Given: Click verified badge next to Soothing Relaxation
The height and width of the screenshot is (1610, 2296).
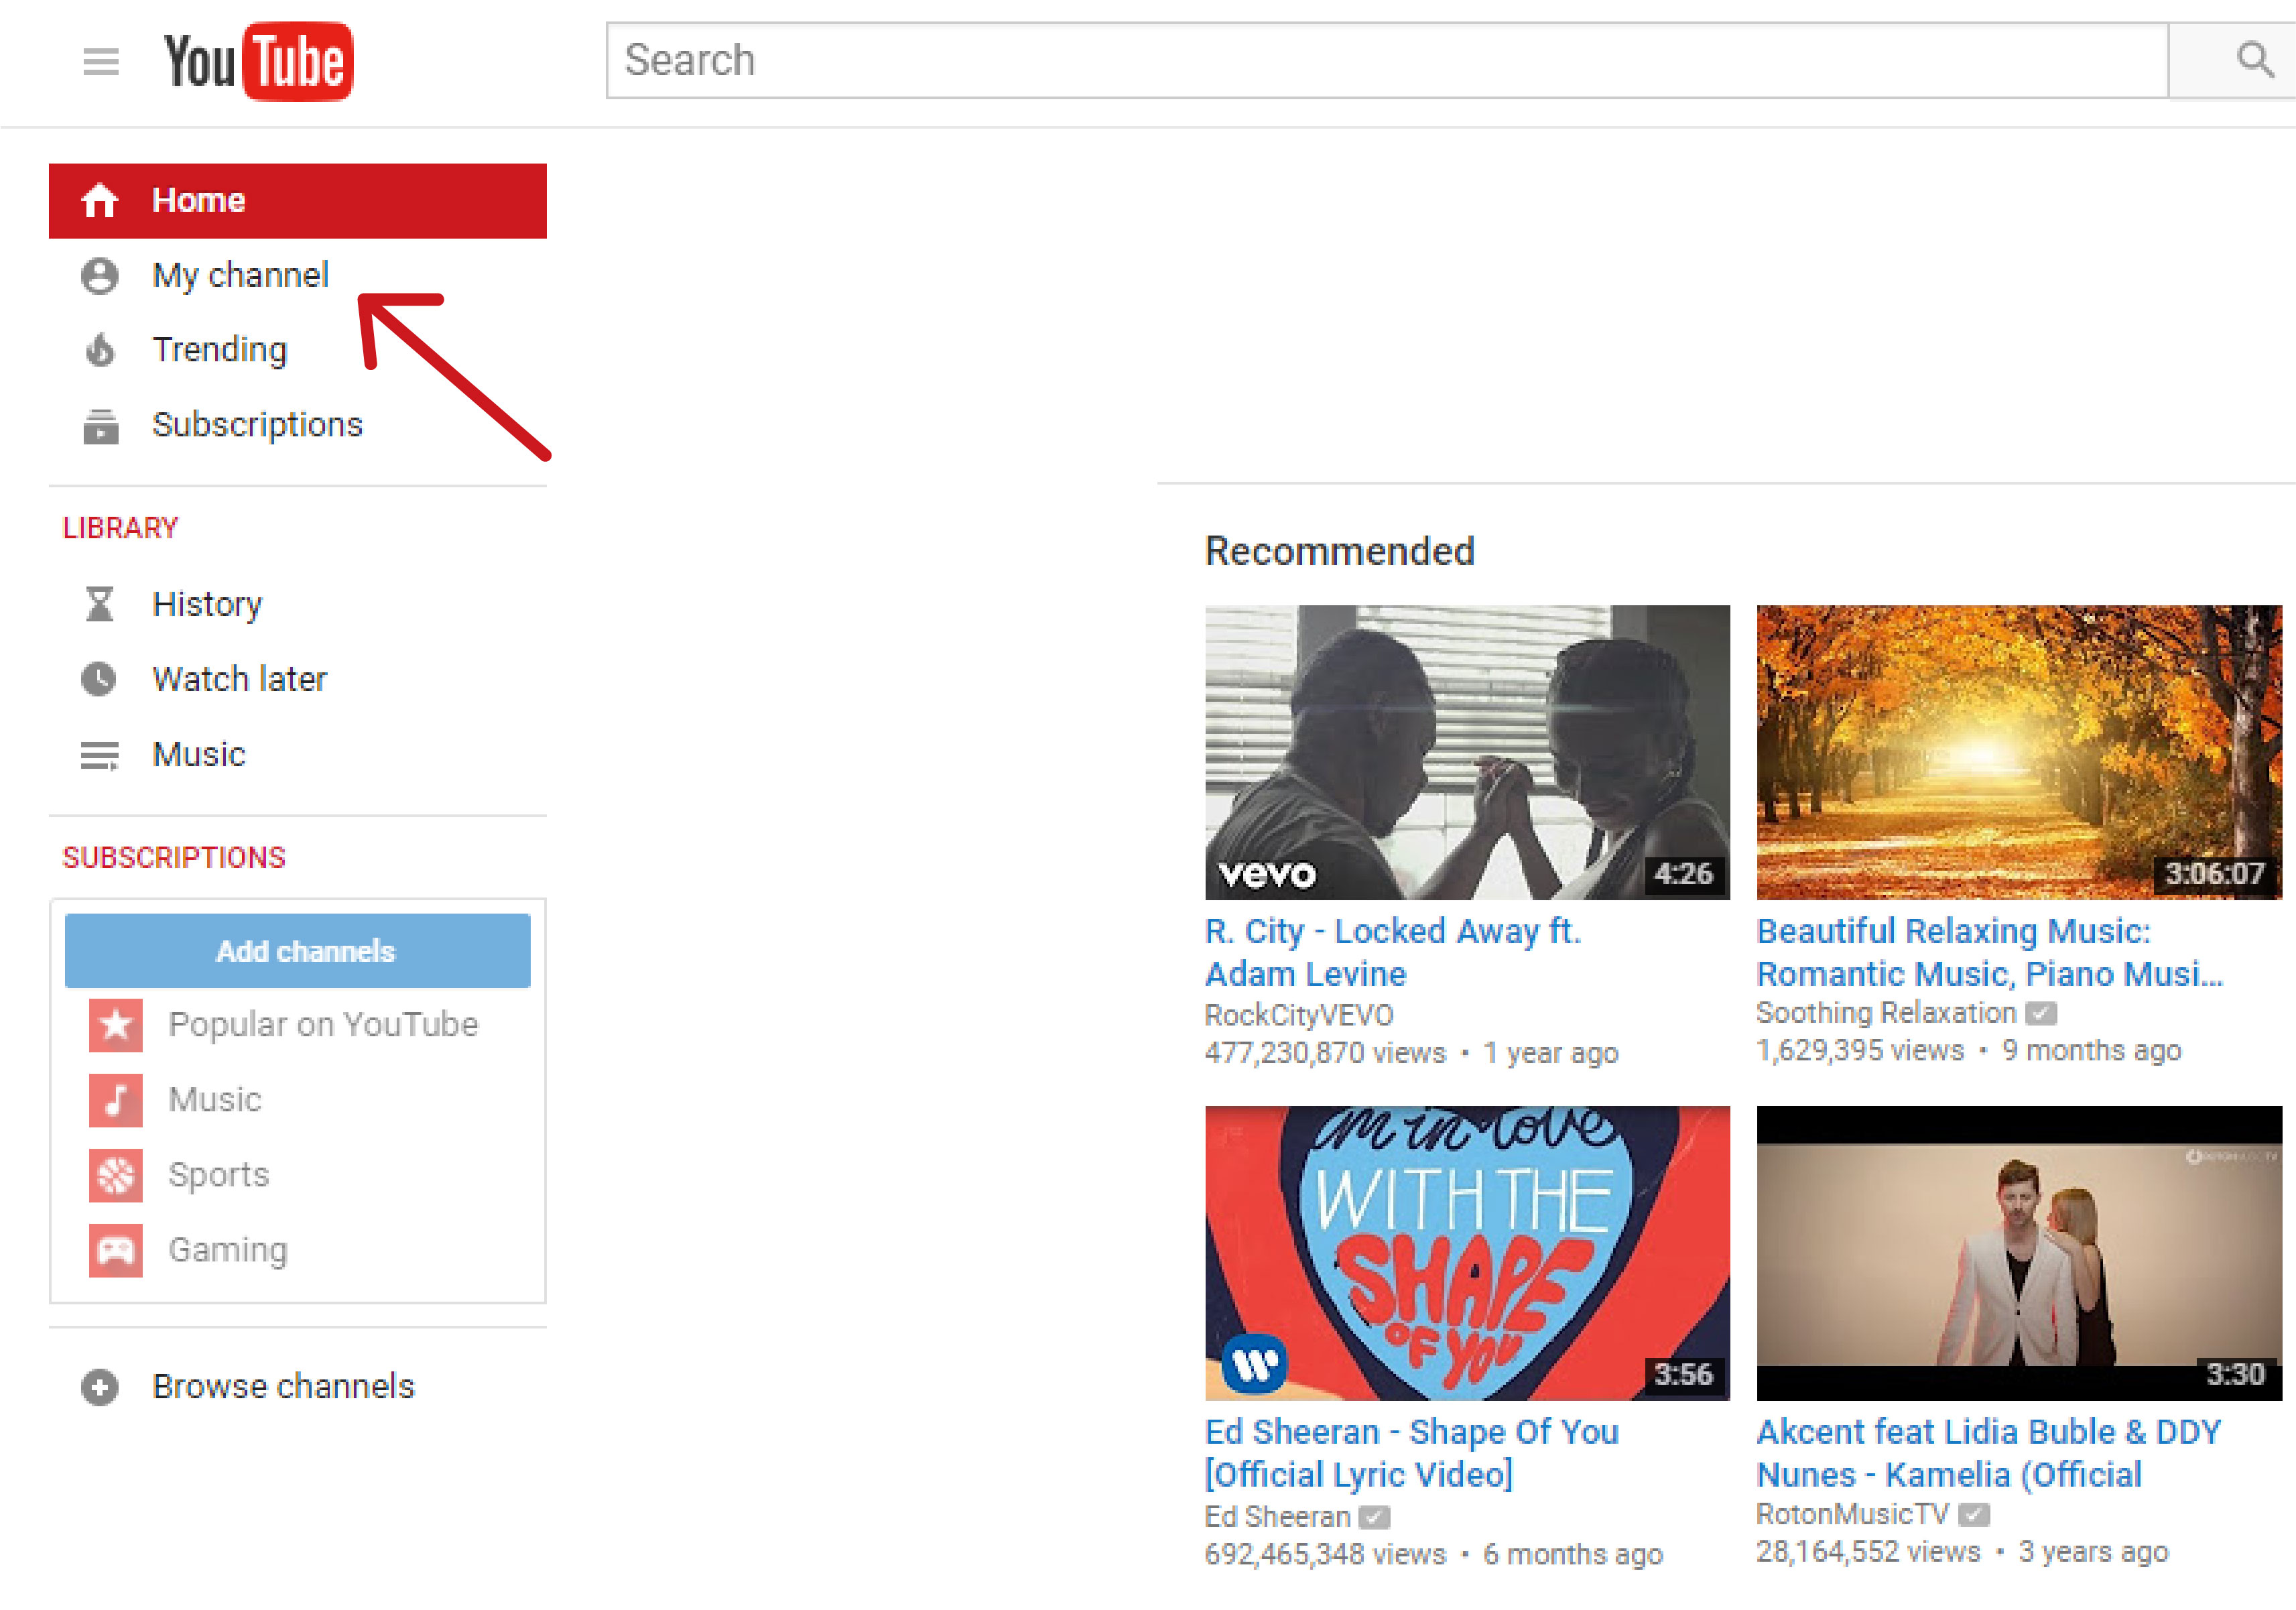Looking at the screenshot, I should (2041, 1013).
